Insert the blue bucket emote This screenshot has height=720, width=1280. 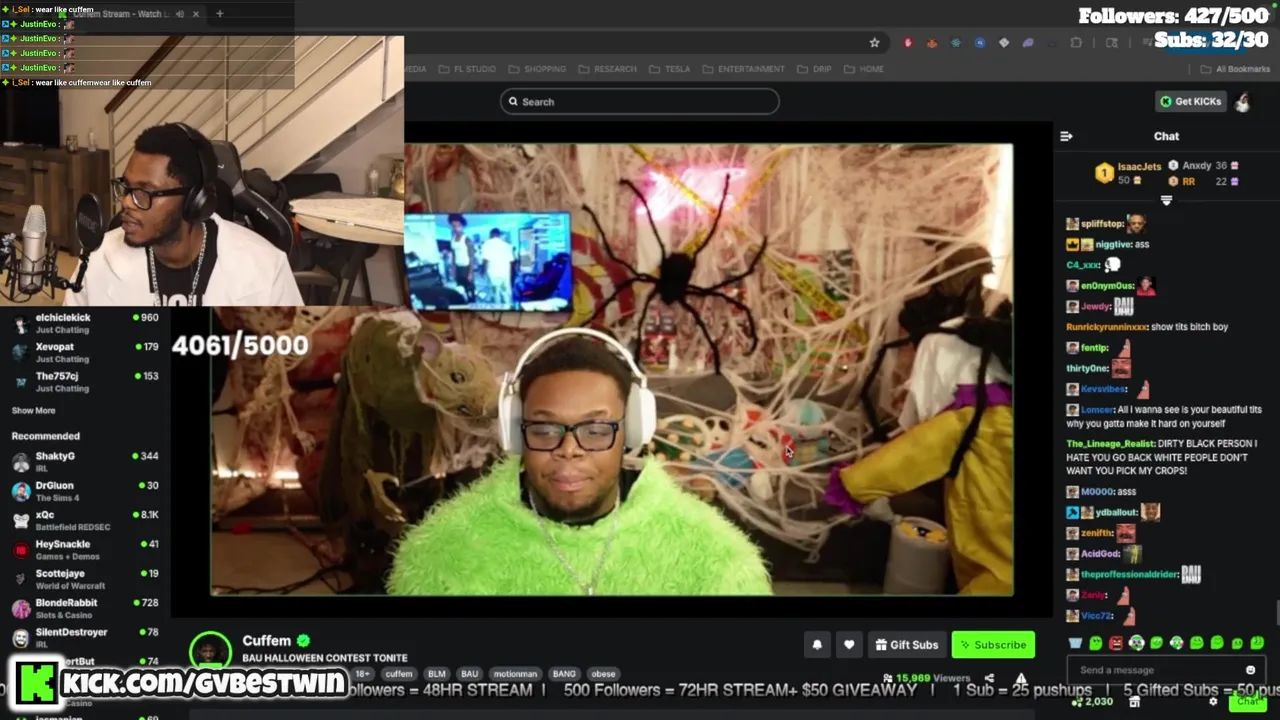(1075, 643)
